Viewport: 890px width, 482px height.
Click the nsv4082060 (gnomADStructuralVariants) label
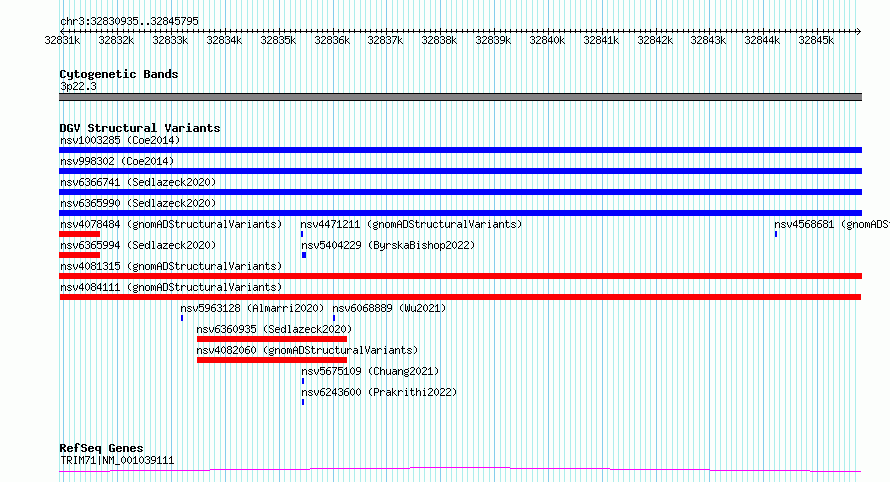[307, 350]
